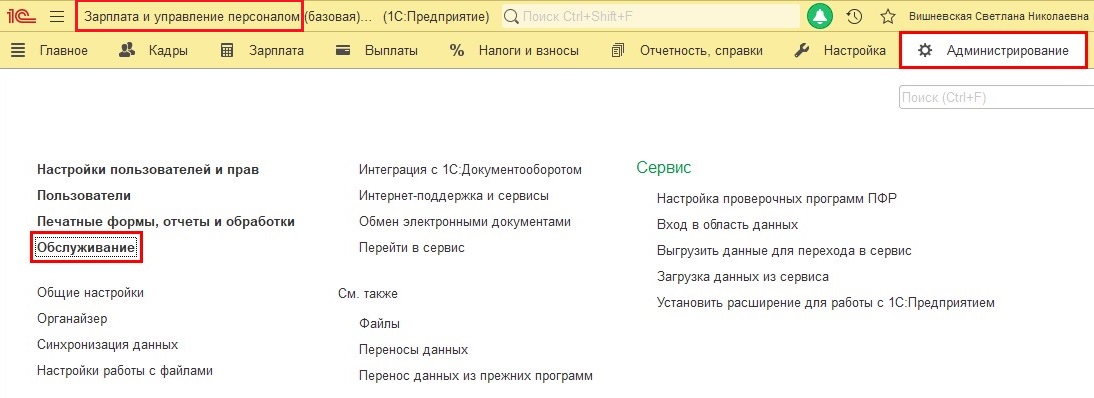Screen dimensions: 1094x398
Task: Select the Администрирование section
Action: 993,50
